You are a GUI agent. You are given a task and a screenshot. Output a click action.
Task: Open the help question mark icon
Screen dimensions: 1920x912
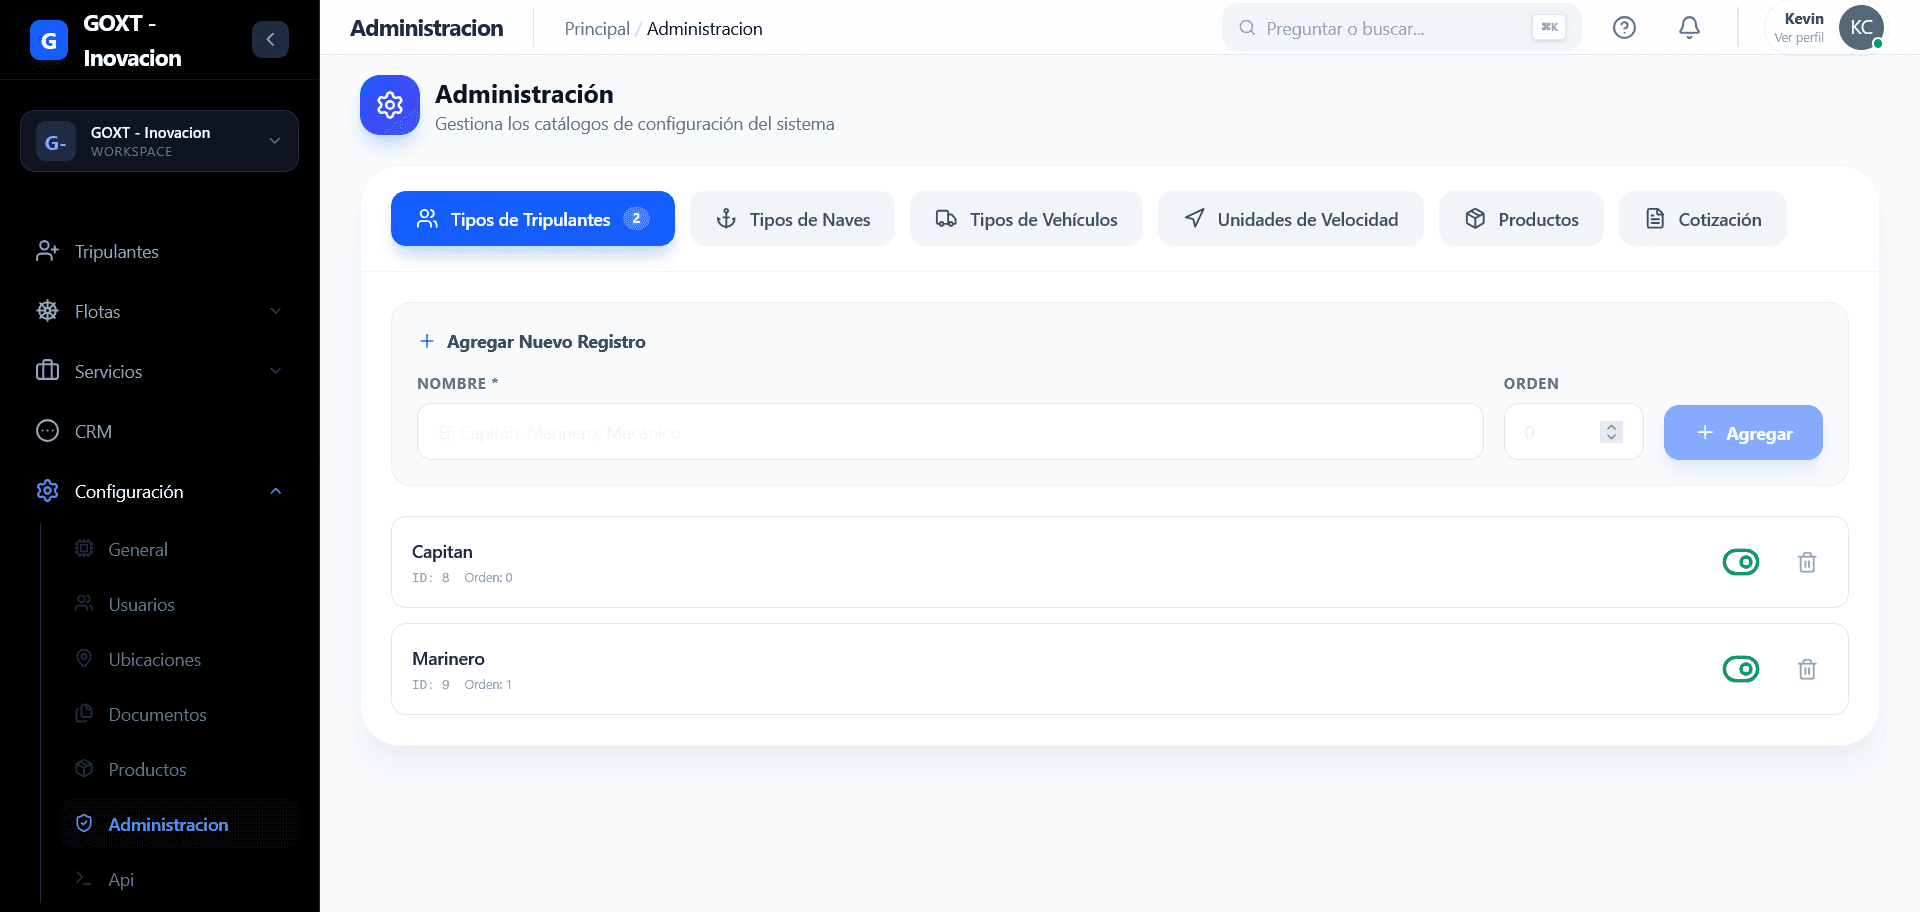coord(1624,28)
